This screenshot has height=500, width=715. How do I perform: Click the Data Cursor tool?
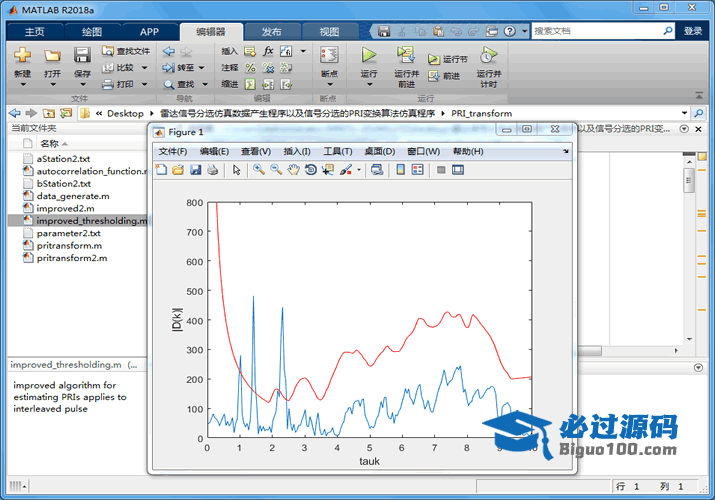(328, 170)
